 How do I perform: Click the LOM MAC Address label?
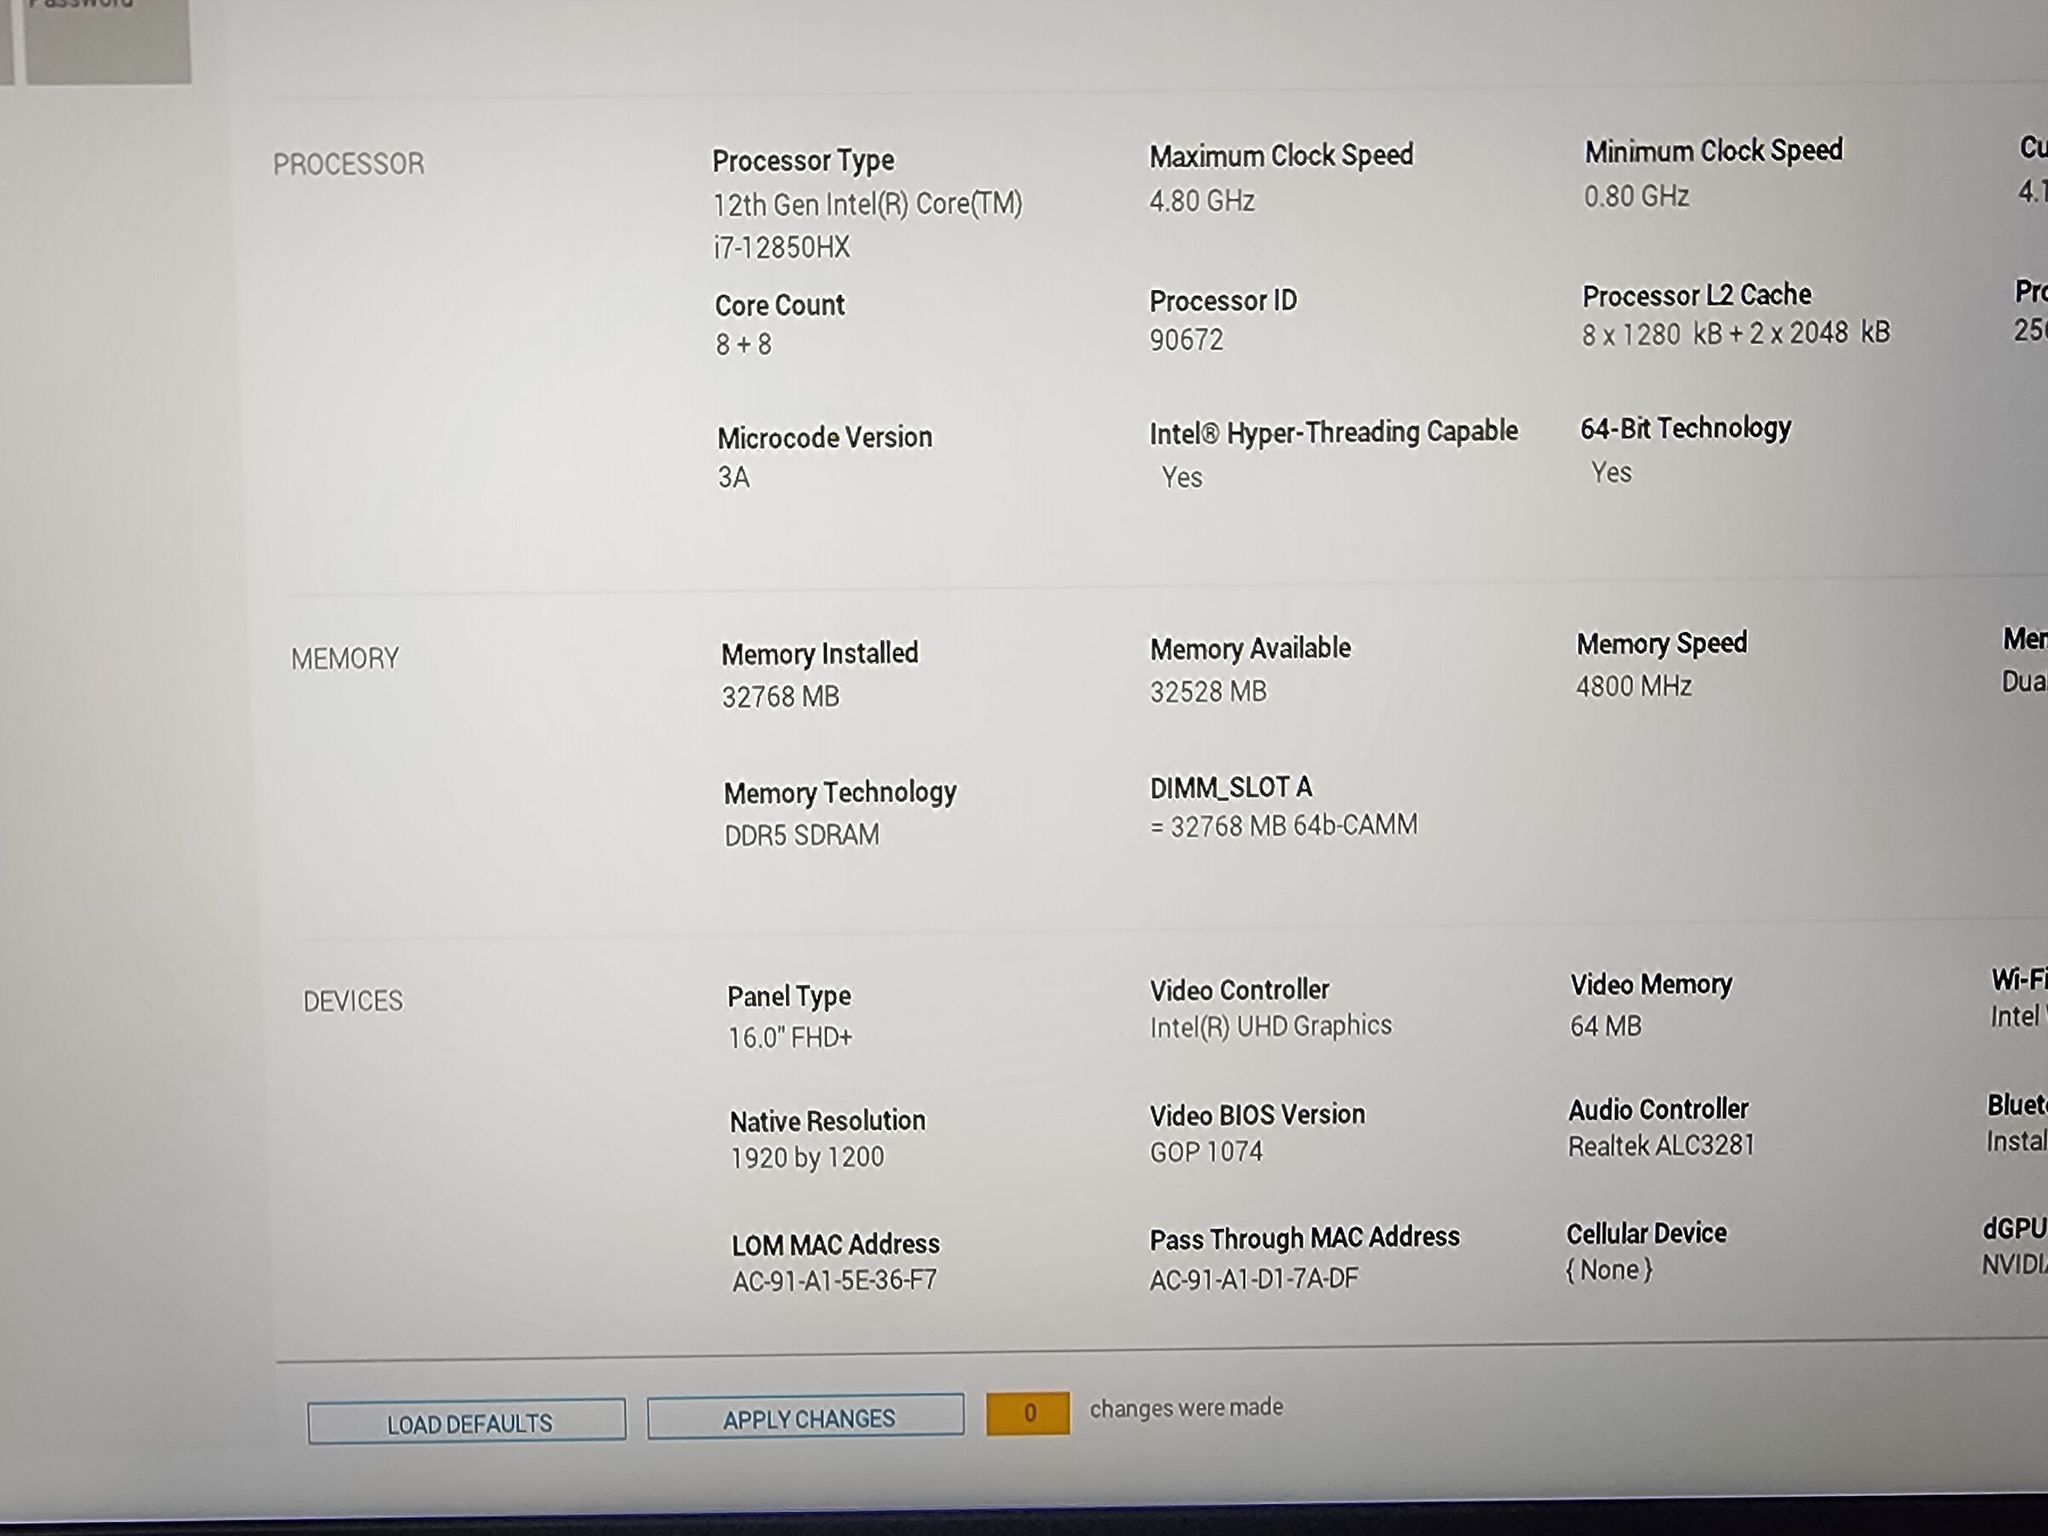(x=836, y=1245)
